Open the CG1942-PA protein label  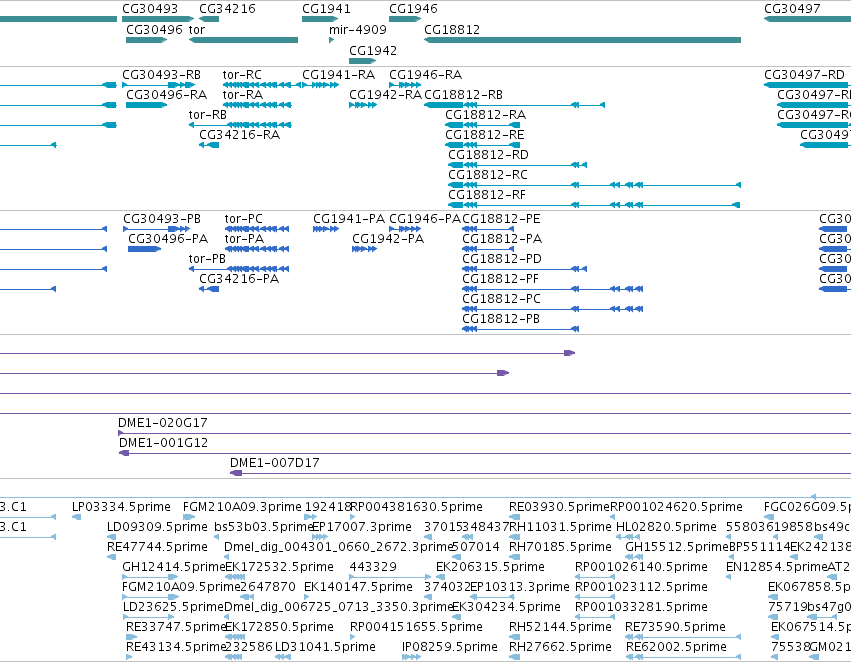tap(388, 239)
